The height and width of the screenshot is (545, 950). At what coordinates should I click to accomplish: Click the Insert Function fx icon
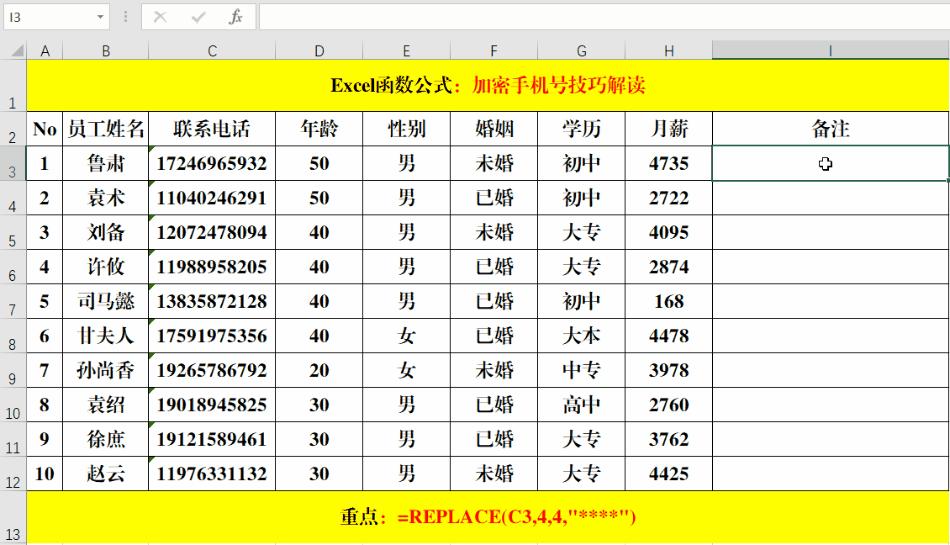236,17
